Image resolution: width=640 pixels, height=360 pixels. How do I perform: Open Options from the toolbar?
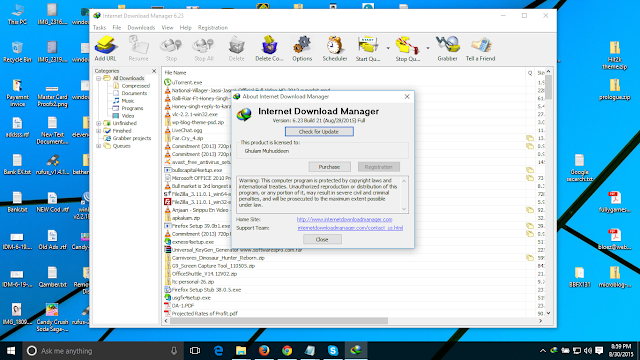tap(302, 49)
